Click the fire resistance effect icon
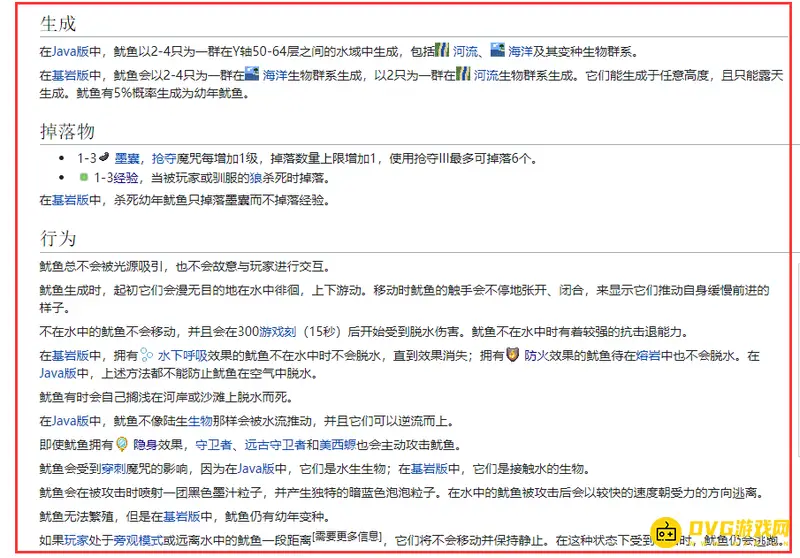Image resolution: width=800 pixels, height=558 pixels. coord(512,354)
